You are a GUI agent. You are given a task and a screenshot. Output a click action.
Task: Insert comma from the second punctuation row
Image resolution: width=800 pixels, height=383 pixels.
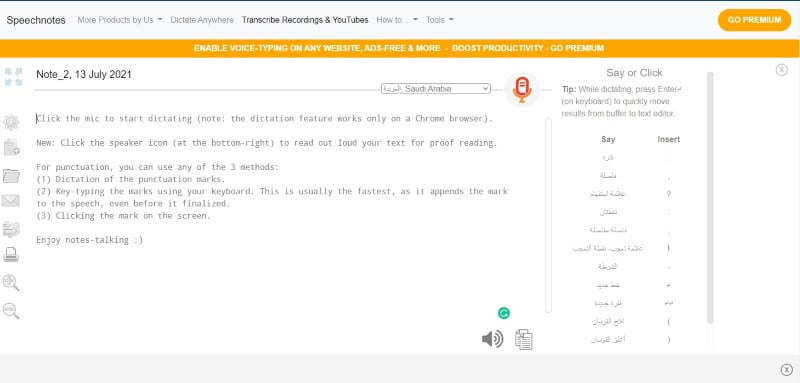pos(669,176)
